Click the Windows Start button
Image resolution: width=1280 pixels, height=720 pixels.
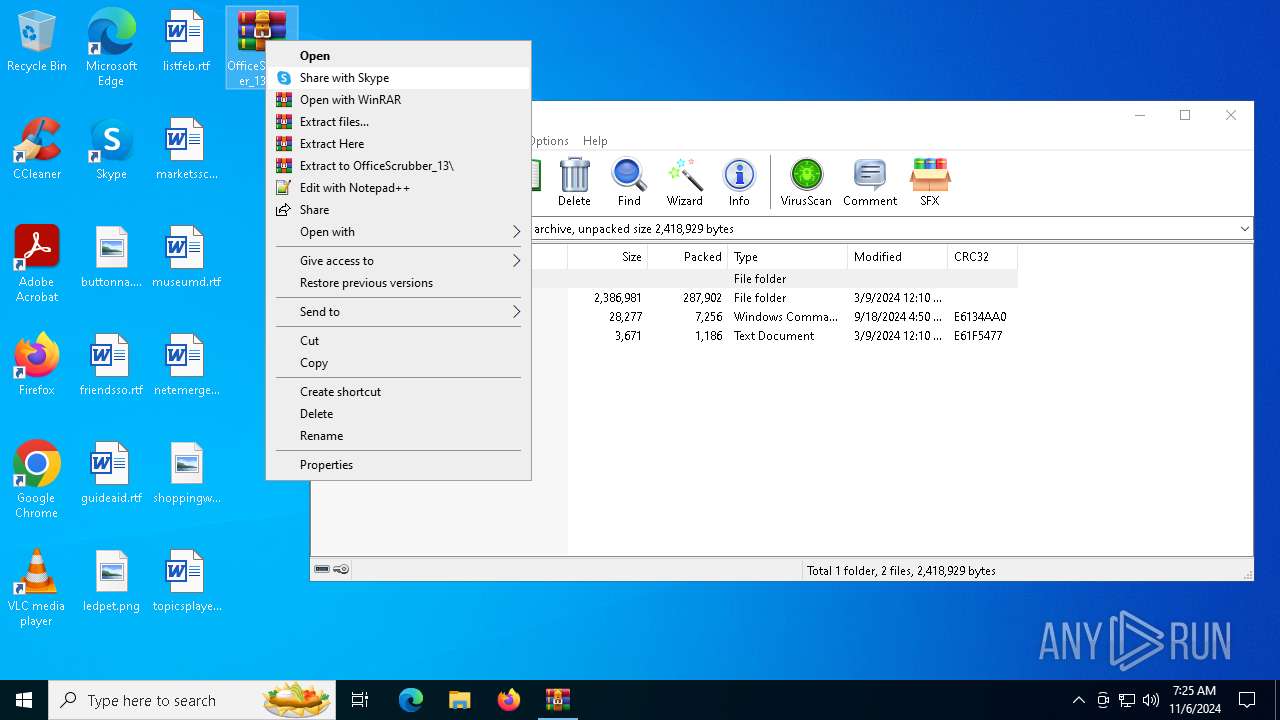coord(23,700)
